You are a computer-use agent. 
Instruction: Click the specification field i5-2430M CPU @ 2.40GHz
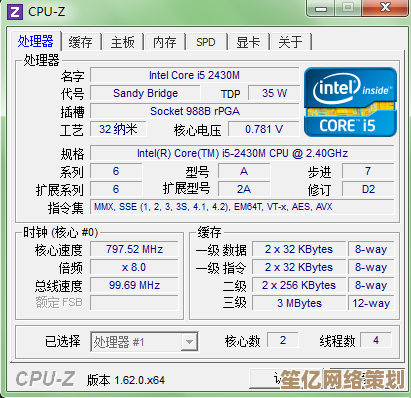point(242,153)
